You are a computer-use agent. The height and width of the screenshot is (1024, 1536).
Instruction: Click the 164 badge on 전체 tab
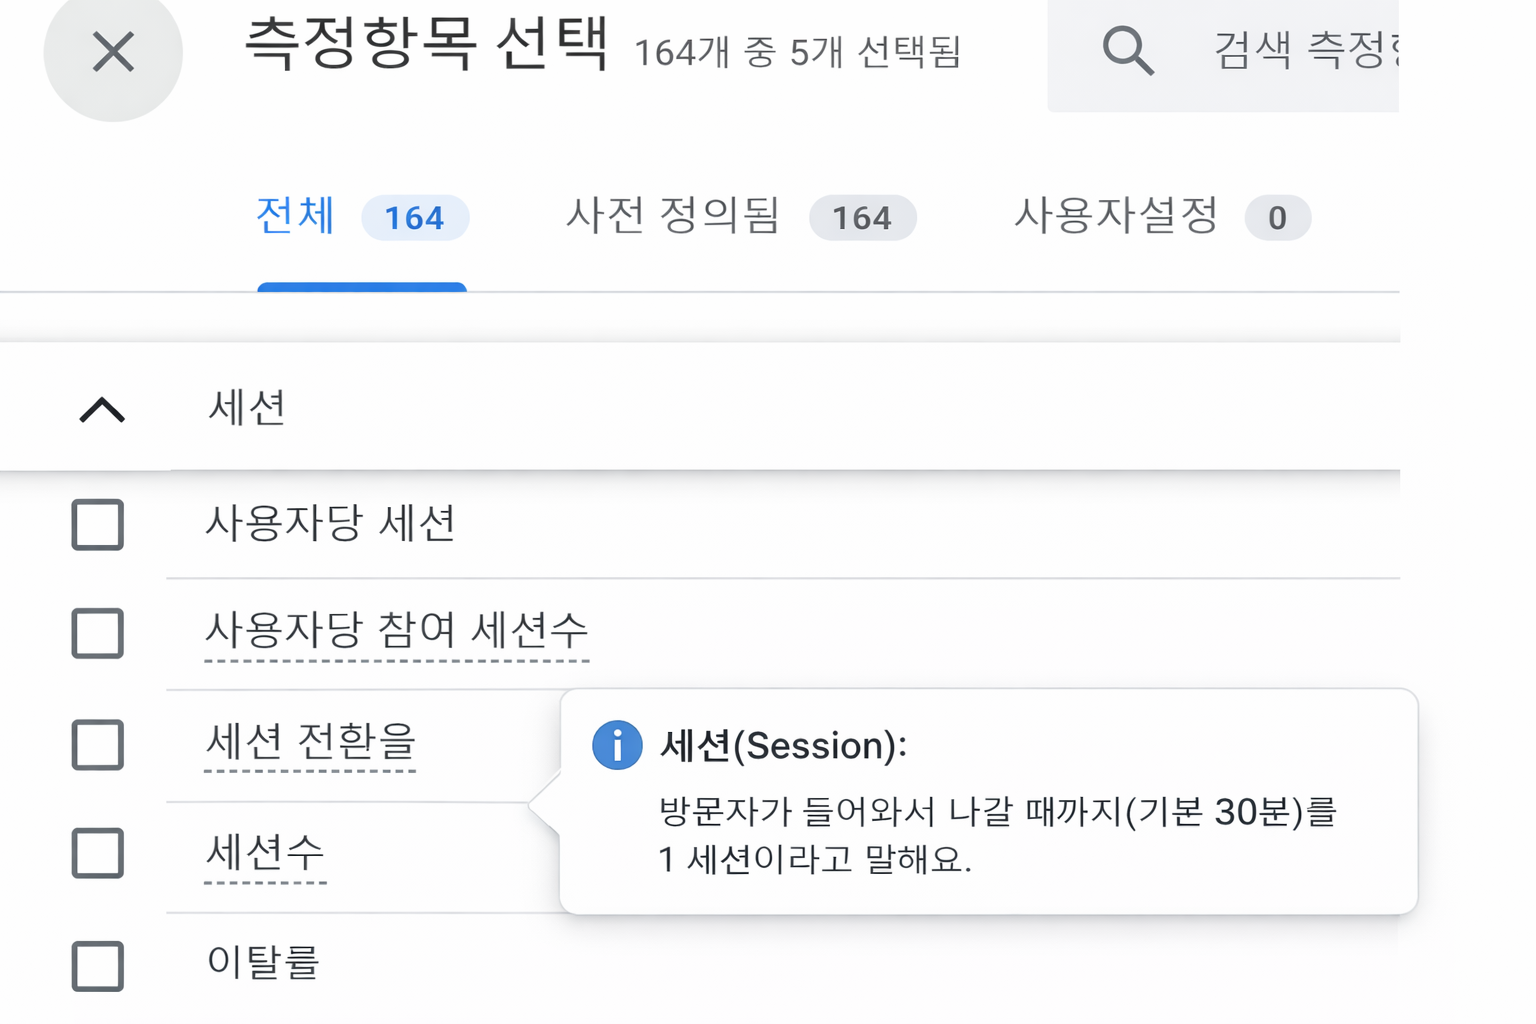414,218
